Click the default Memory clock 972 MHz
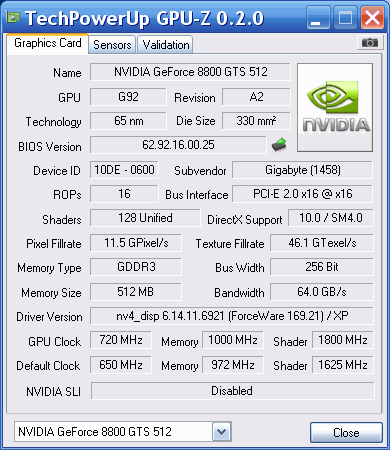This screenshot has width=390, height=450. (x=233, y=365)
